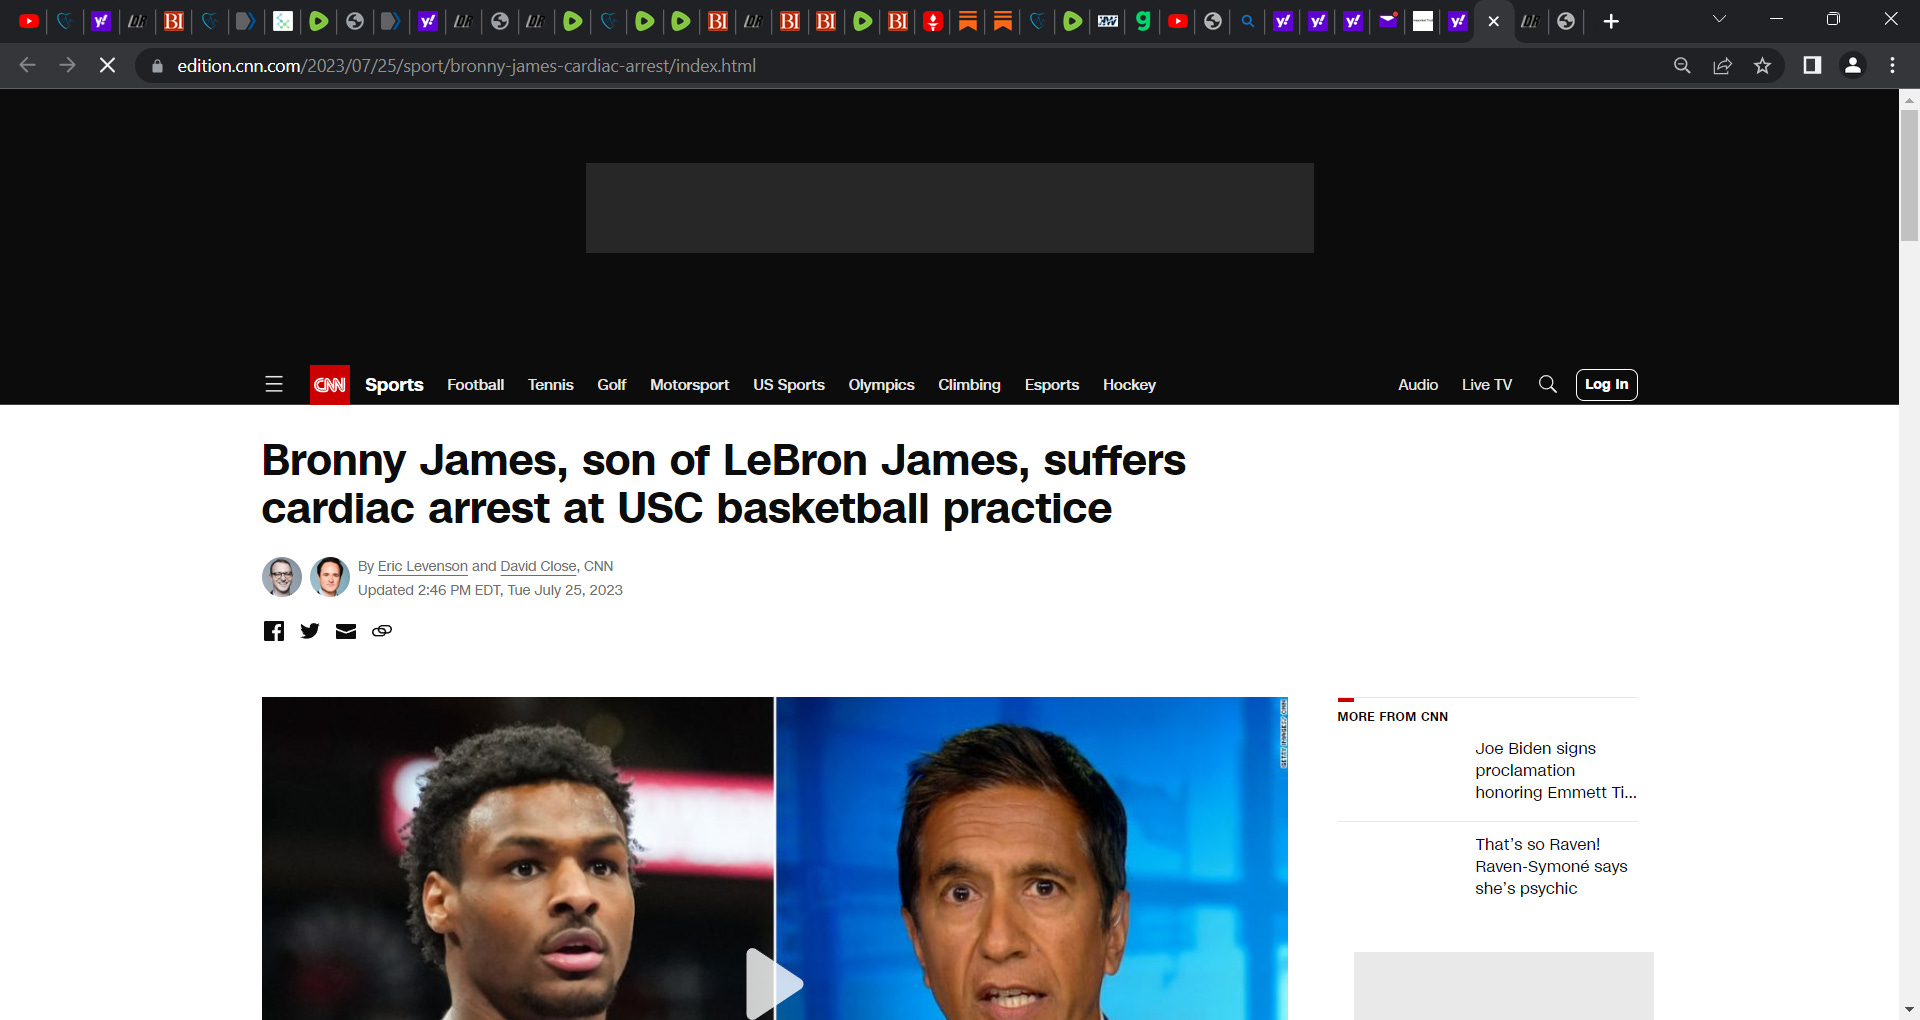This screenshot has width=1920, height=1020.
Task: Open the Sports section
Action: (394, 385)
